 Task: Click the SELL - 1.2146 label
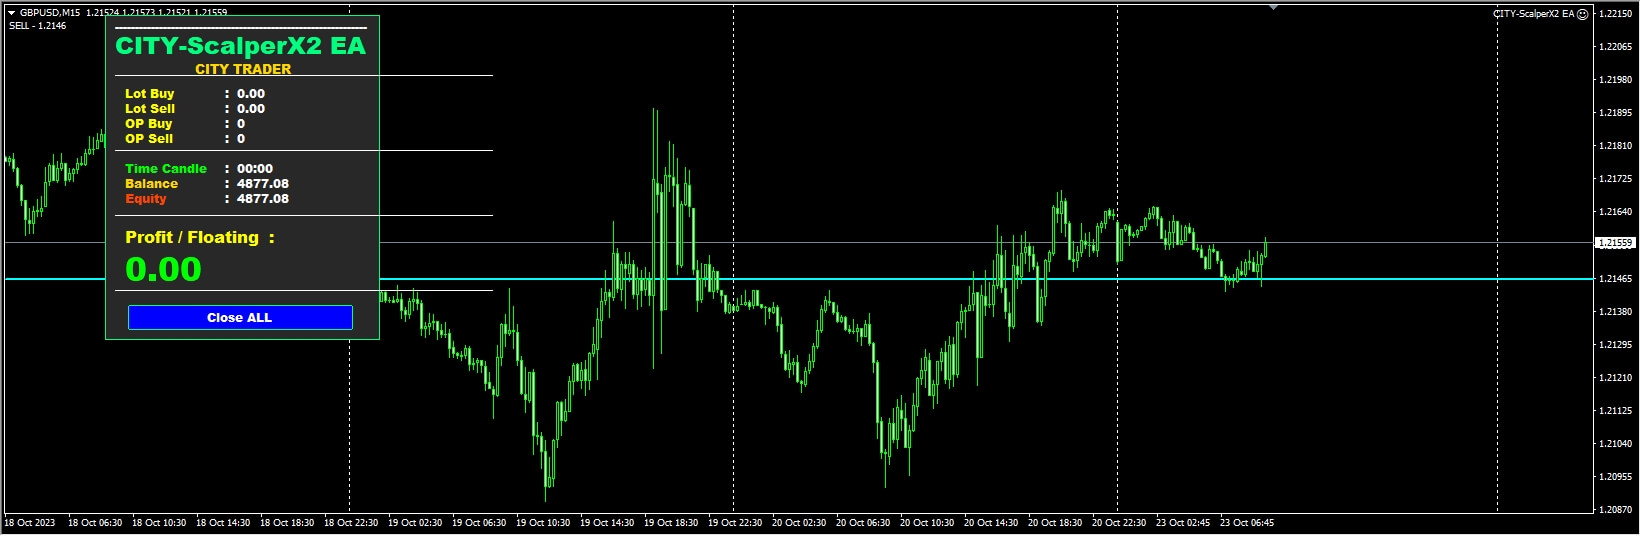[x=37, y=26]
